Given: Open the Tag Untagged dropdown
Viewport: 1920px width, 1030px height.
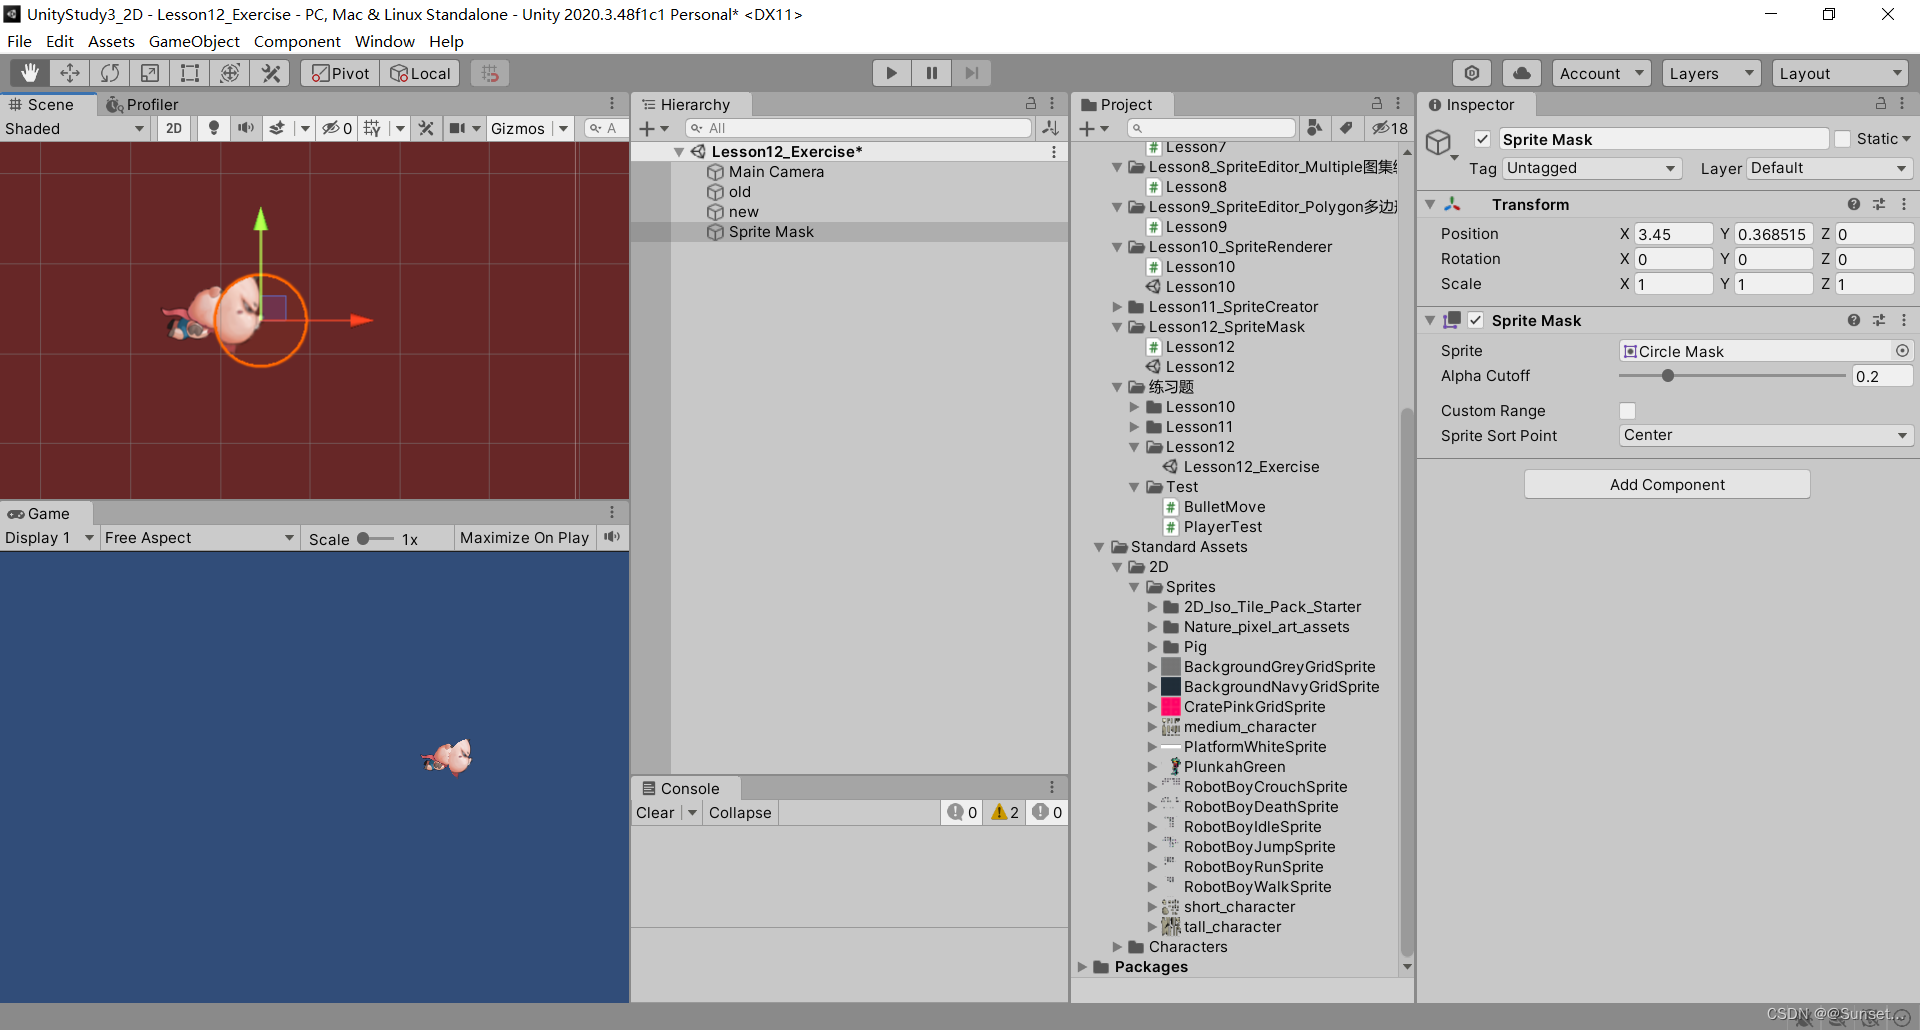Looking at the screenshot, I should click(x=1592, y=168).
